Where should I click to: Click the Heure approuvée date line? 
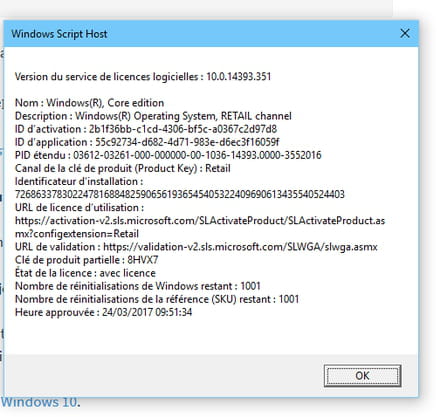[x=103, y=312]
